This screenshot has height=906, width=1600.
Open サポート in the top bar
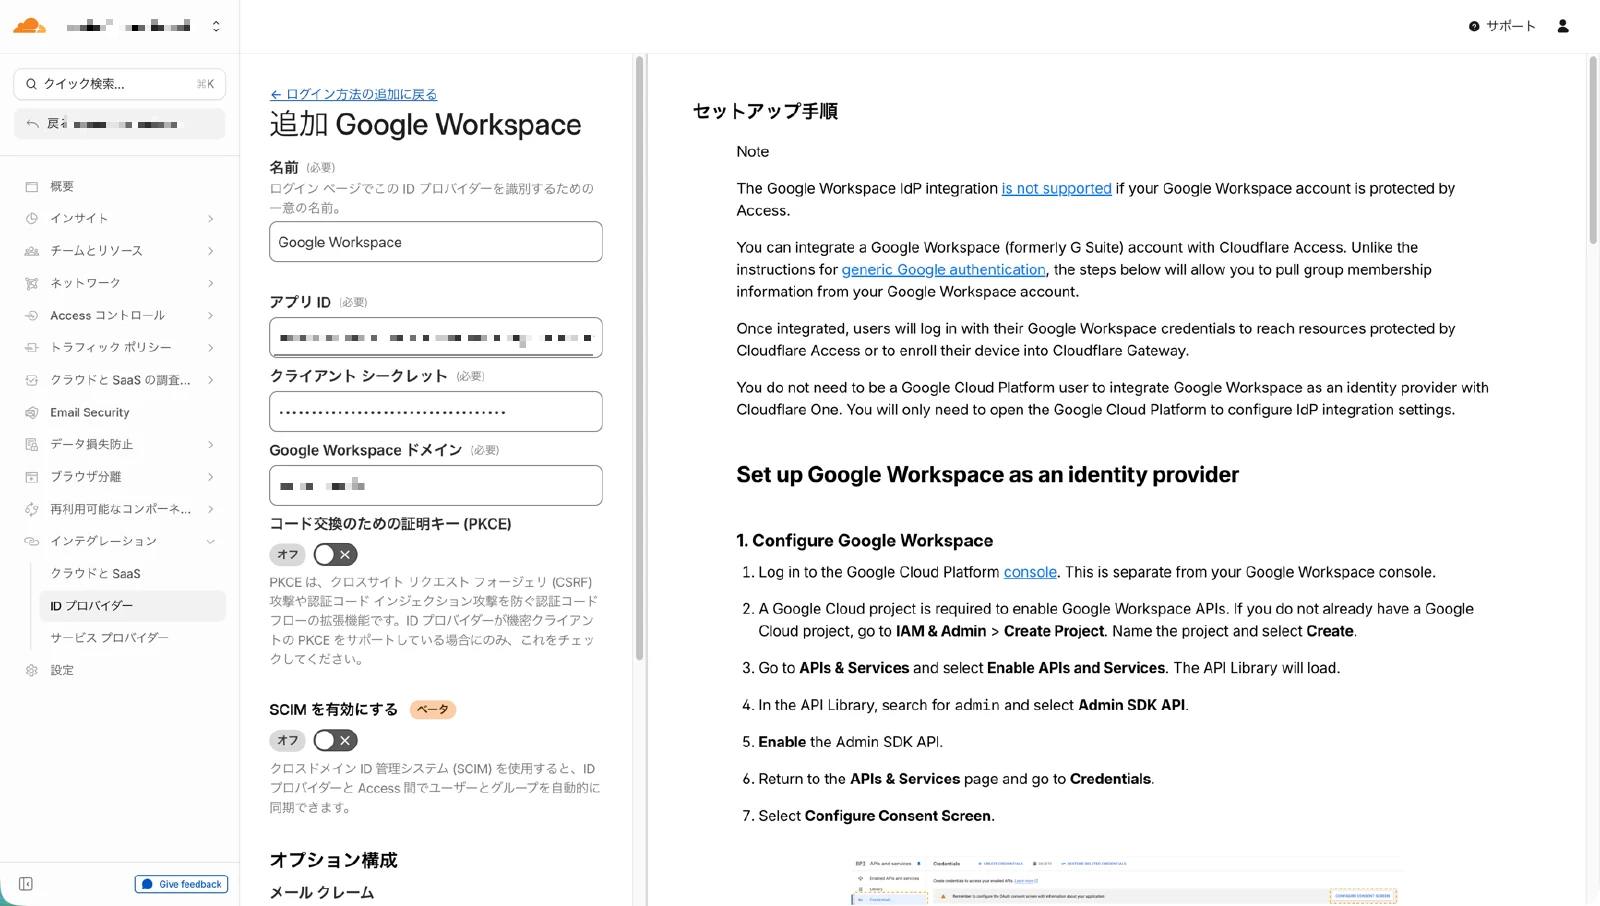tap(1502, 26)
